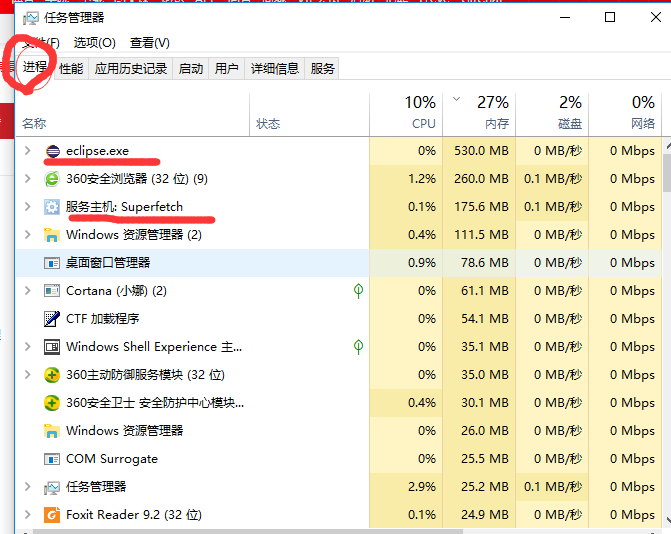
Task: Expand the 任务管理器 process group
Action: pos(28,487)
